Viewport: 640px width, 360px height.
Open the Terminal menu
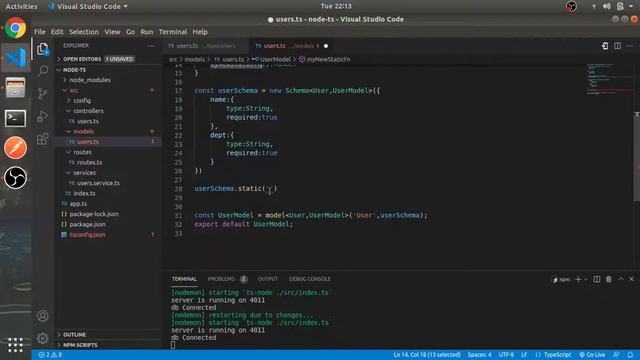click(x=173, y=32)
